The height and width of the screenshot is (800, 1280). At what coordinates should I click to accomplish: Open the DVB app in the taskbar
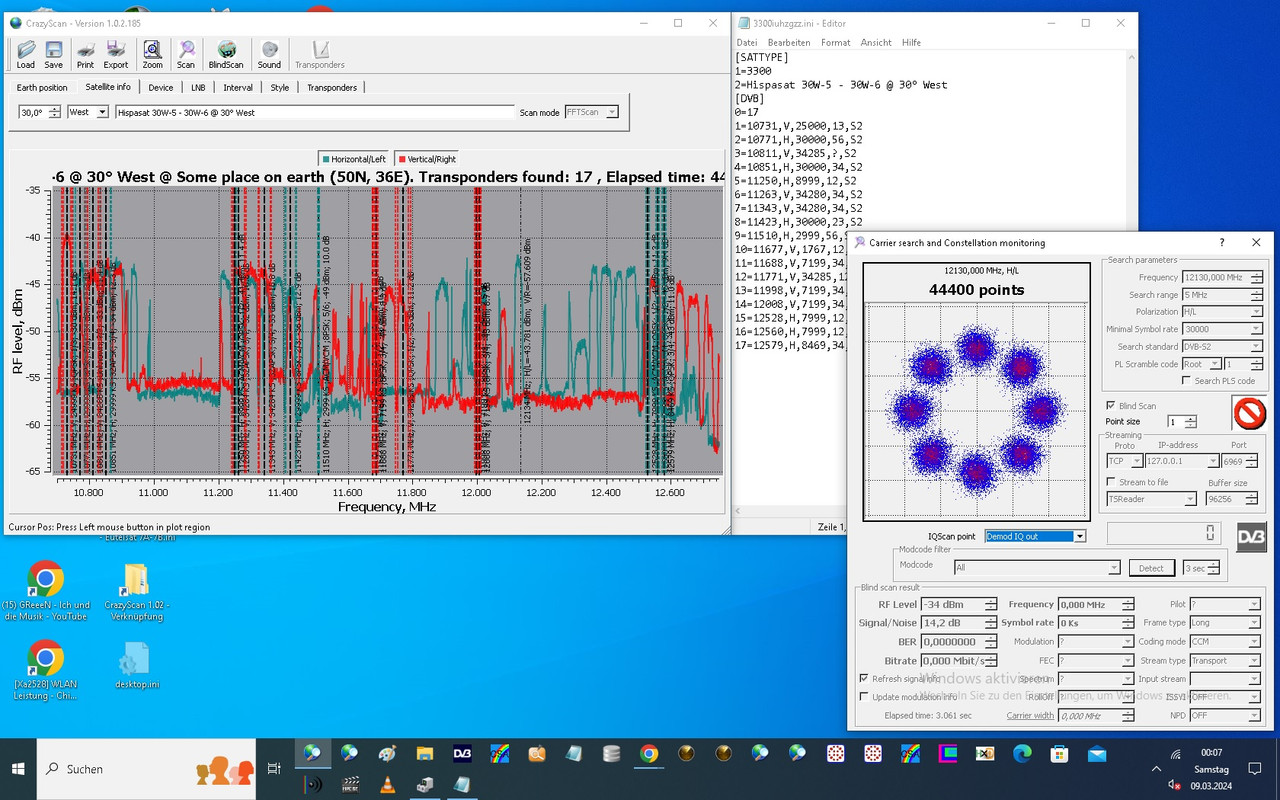462,754
